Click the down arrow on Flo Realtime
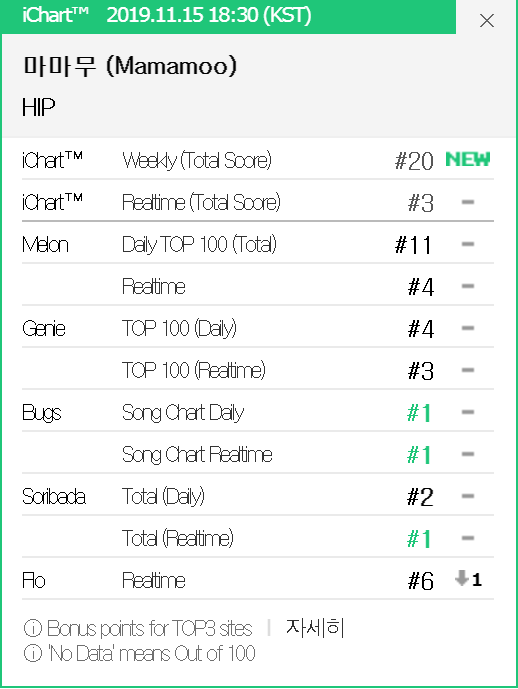Screen dimensions: 518x689 point(462,579)
